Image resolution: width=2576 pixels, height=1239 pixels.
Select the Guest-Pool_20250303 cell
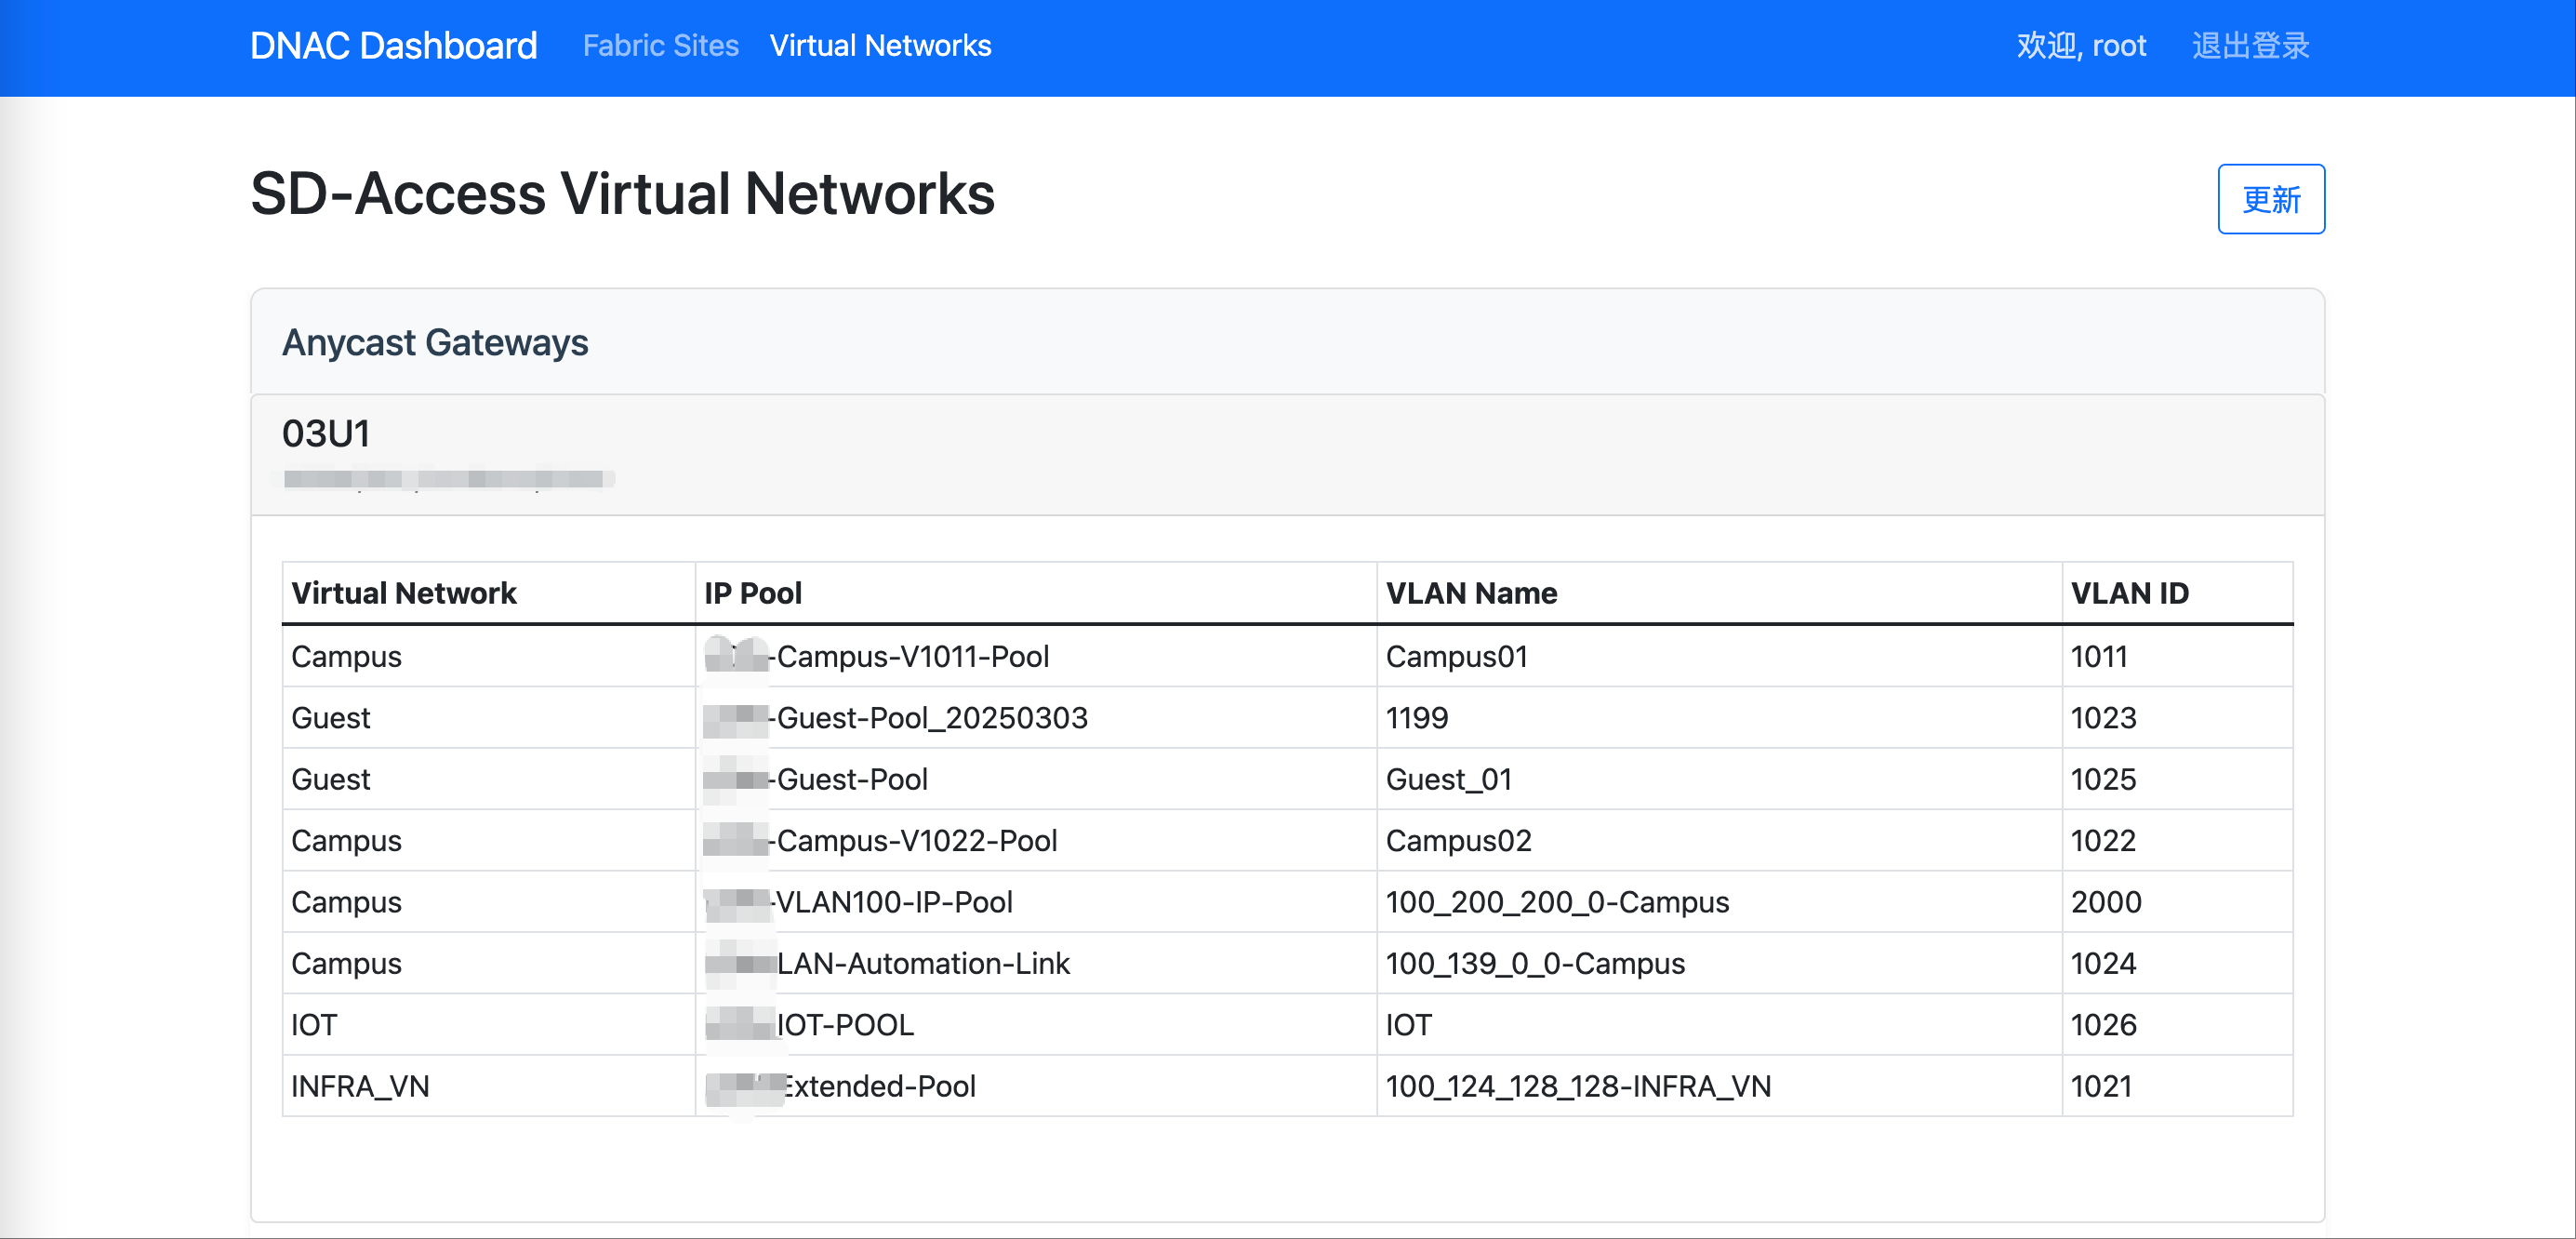(x=1036, y=718)
